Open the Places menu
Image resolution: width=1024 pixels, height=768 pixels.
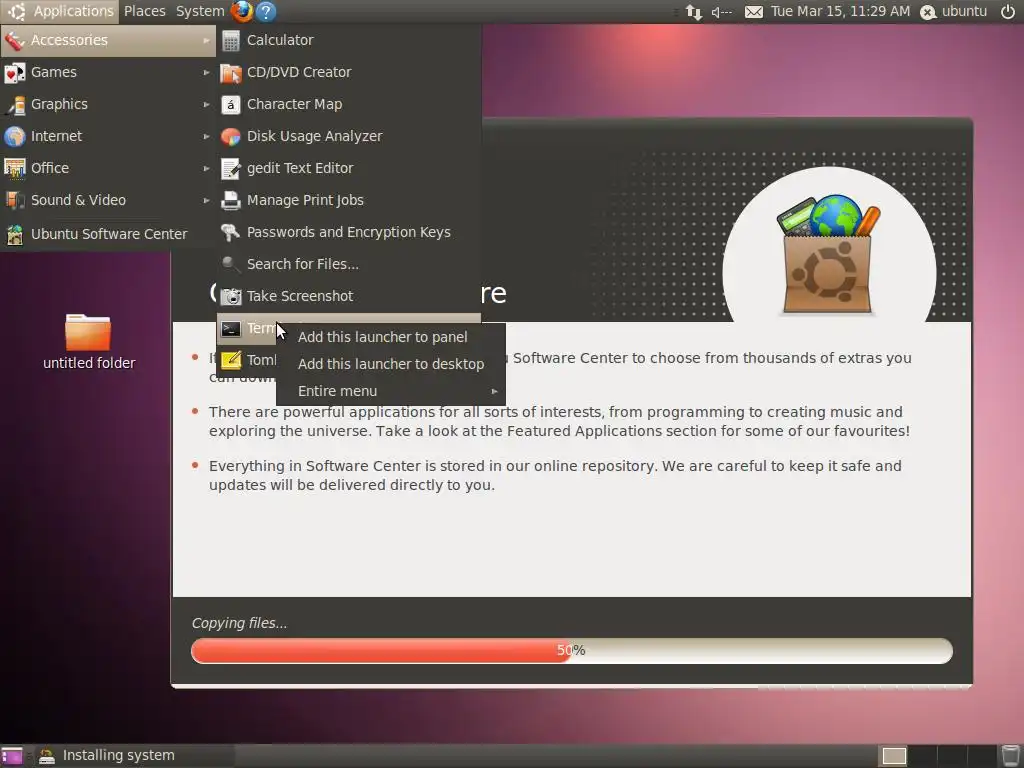pyautogui.click(x=144, y=12)
